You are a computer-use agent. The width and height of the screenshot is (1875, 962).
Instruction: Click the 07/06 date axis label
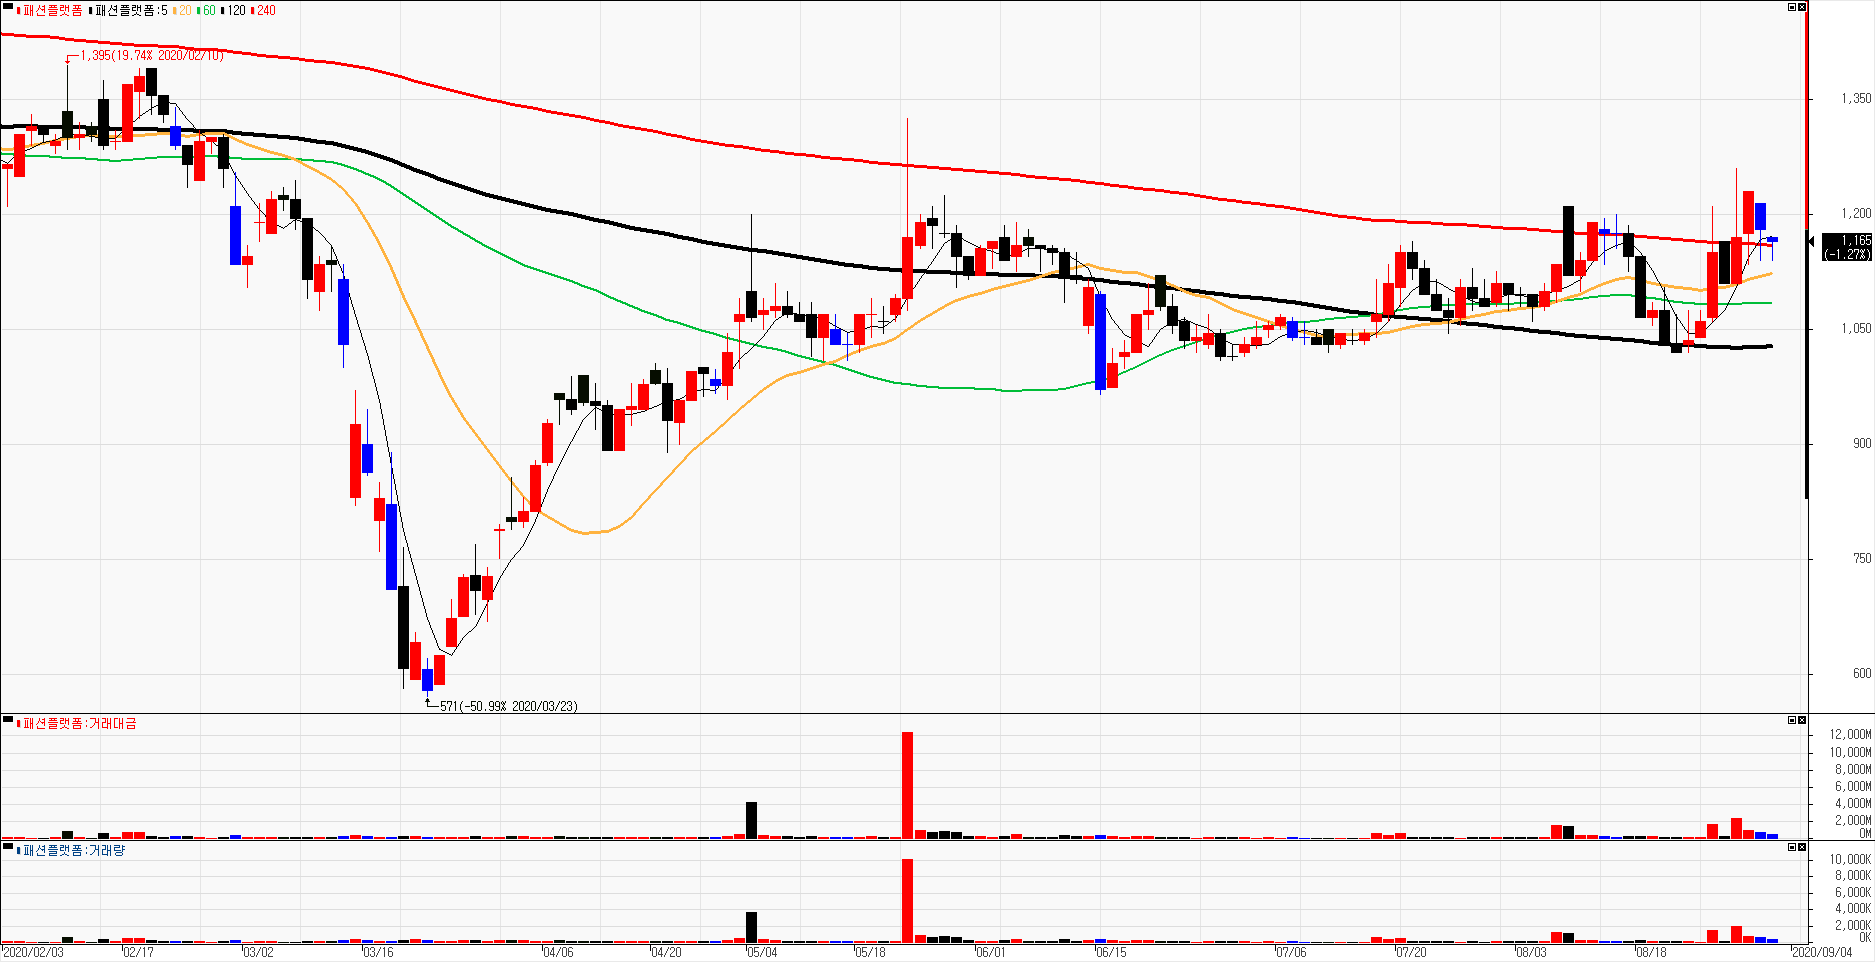pyautogui.click(x=1290, y=952)
